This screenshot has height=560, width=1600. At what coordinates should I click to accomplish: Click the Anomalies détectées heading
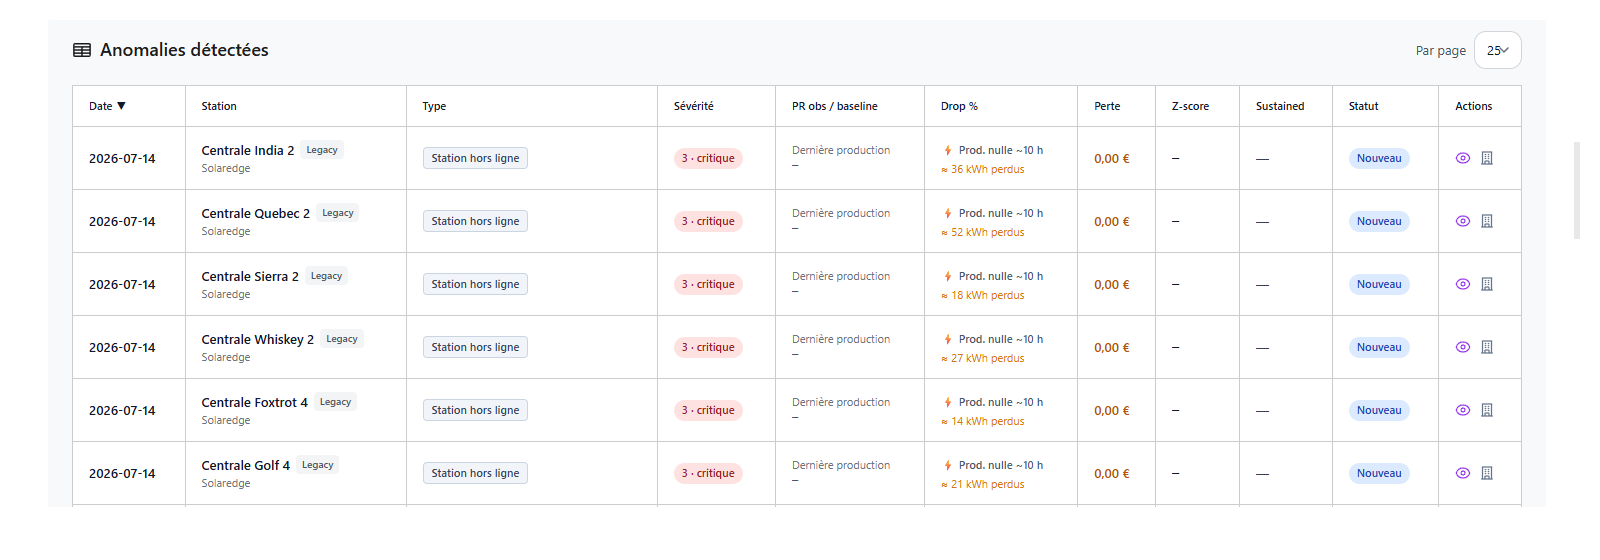[184, 50]
